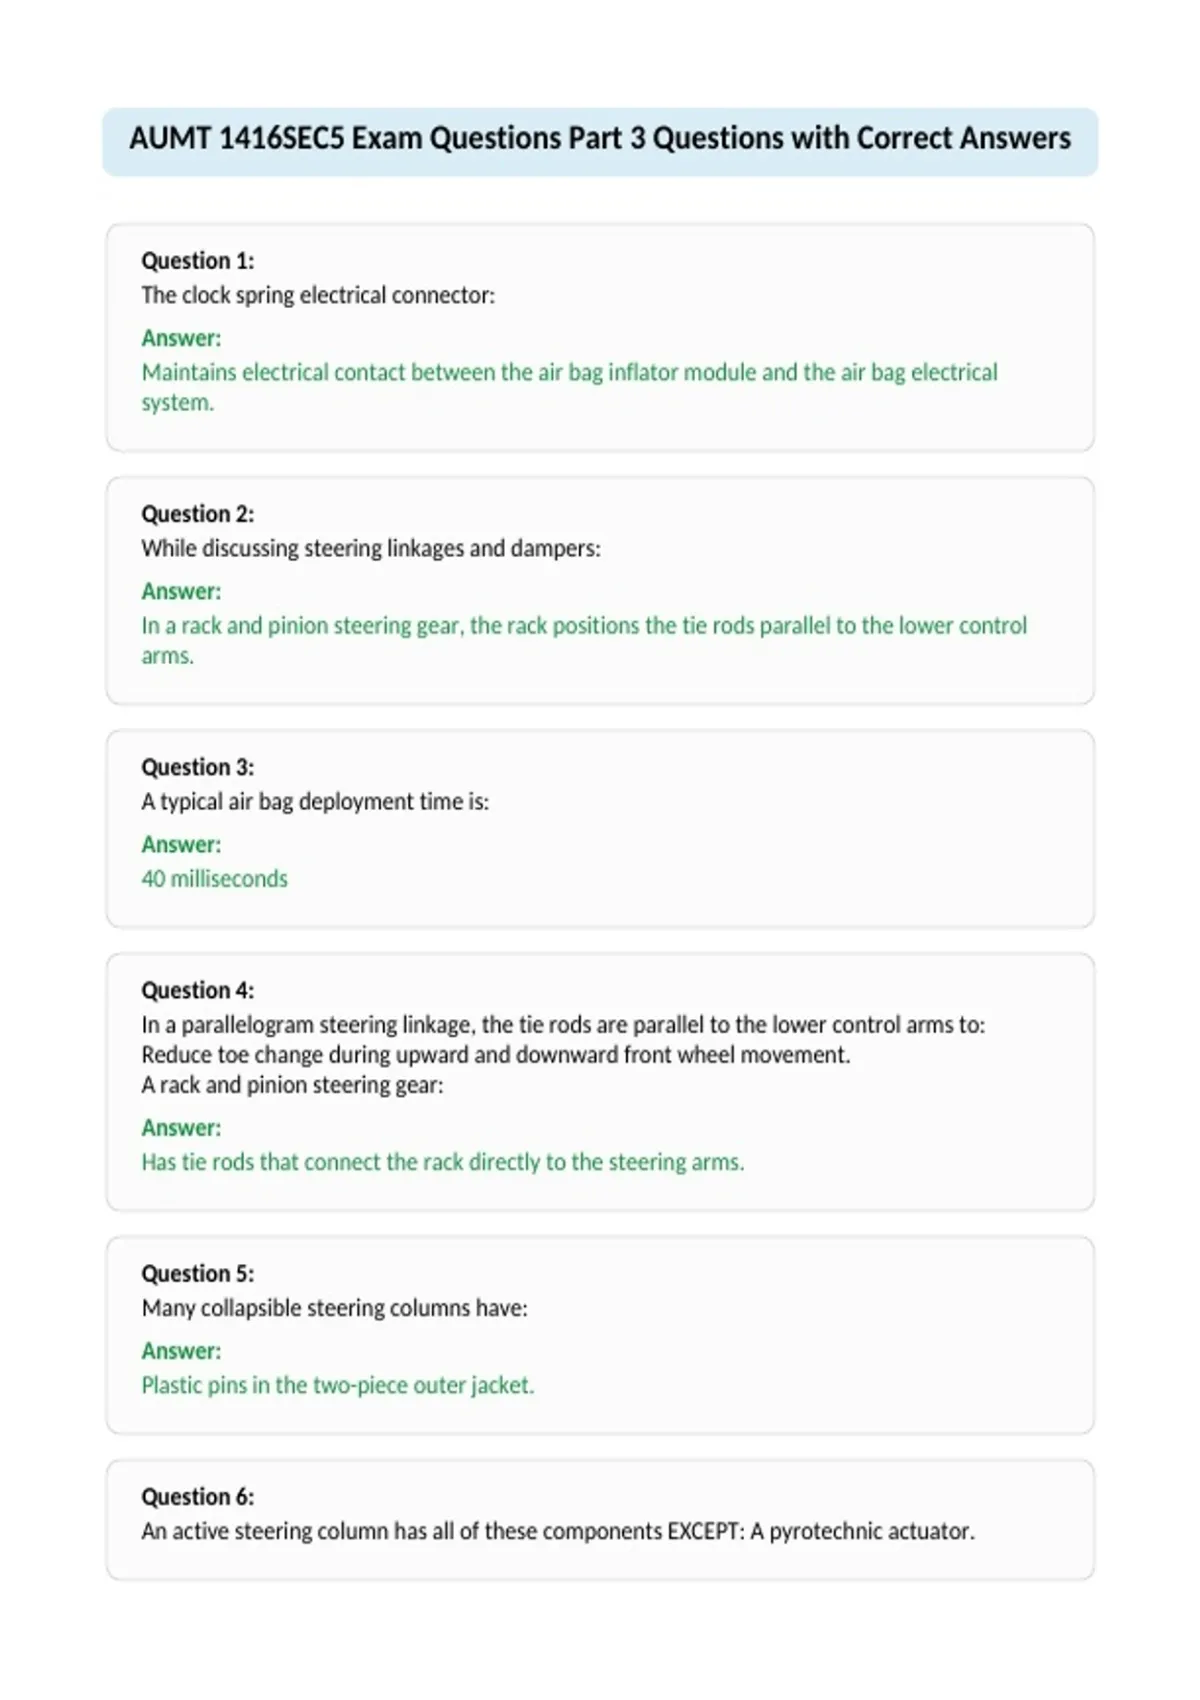Click the Question 5 heading

(x=198, y=1273)
